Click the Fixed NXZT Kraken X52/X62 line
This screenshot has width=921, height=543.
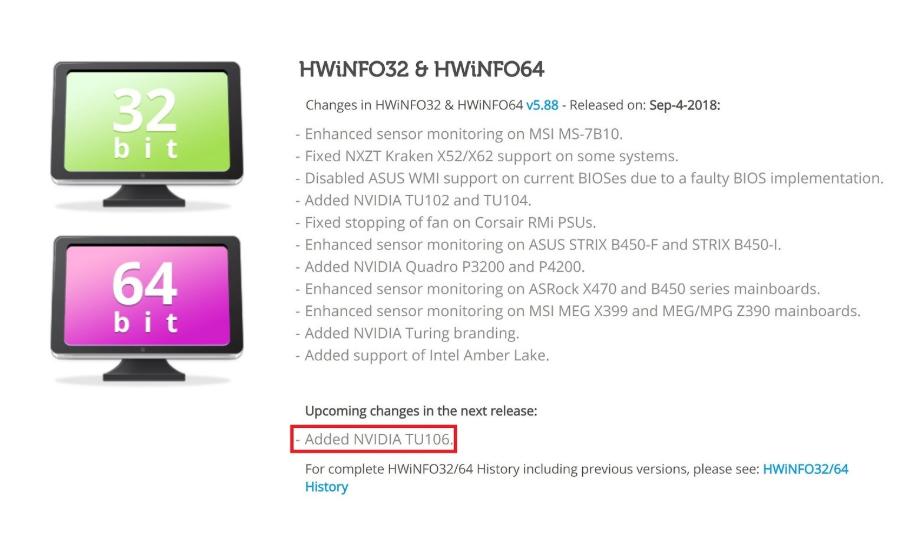click(486, 156)
